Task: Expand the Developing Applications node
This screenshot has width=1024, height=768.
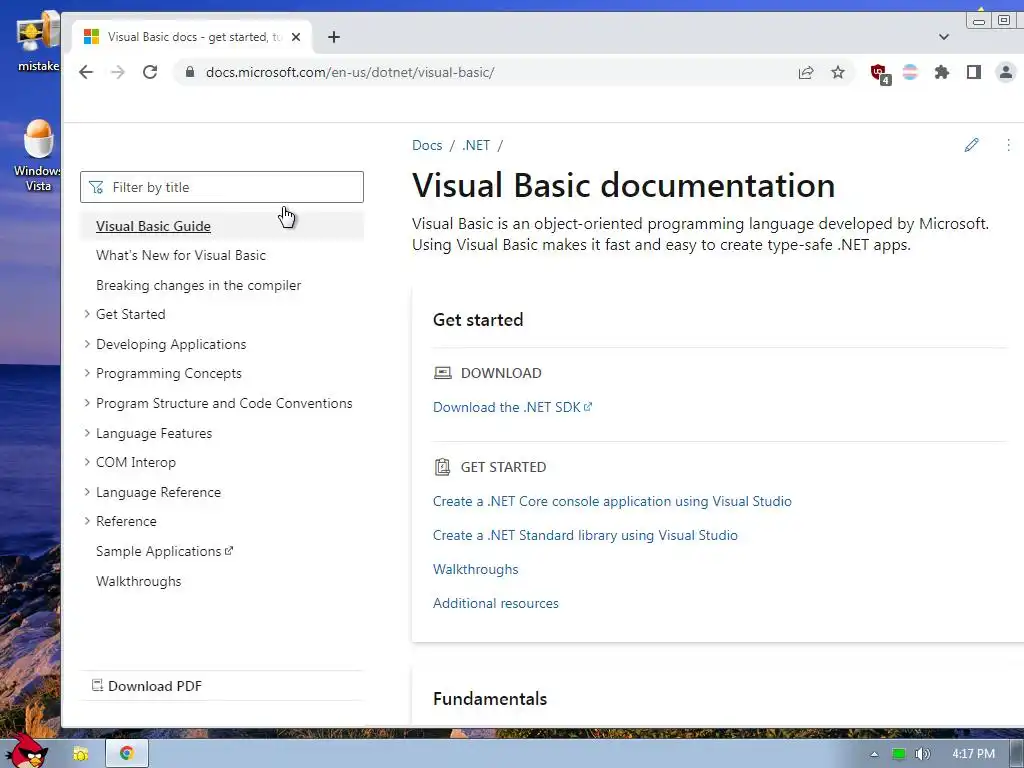Action: (87, 344)
